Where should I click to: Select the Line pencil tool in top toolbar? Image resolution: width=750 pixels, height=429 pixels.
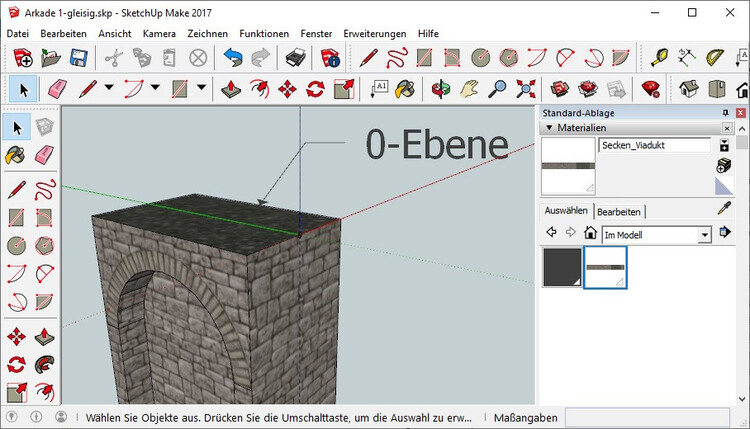pos(369,58)
